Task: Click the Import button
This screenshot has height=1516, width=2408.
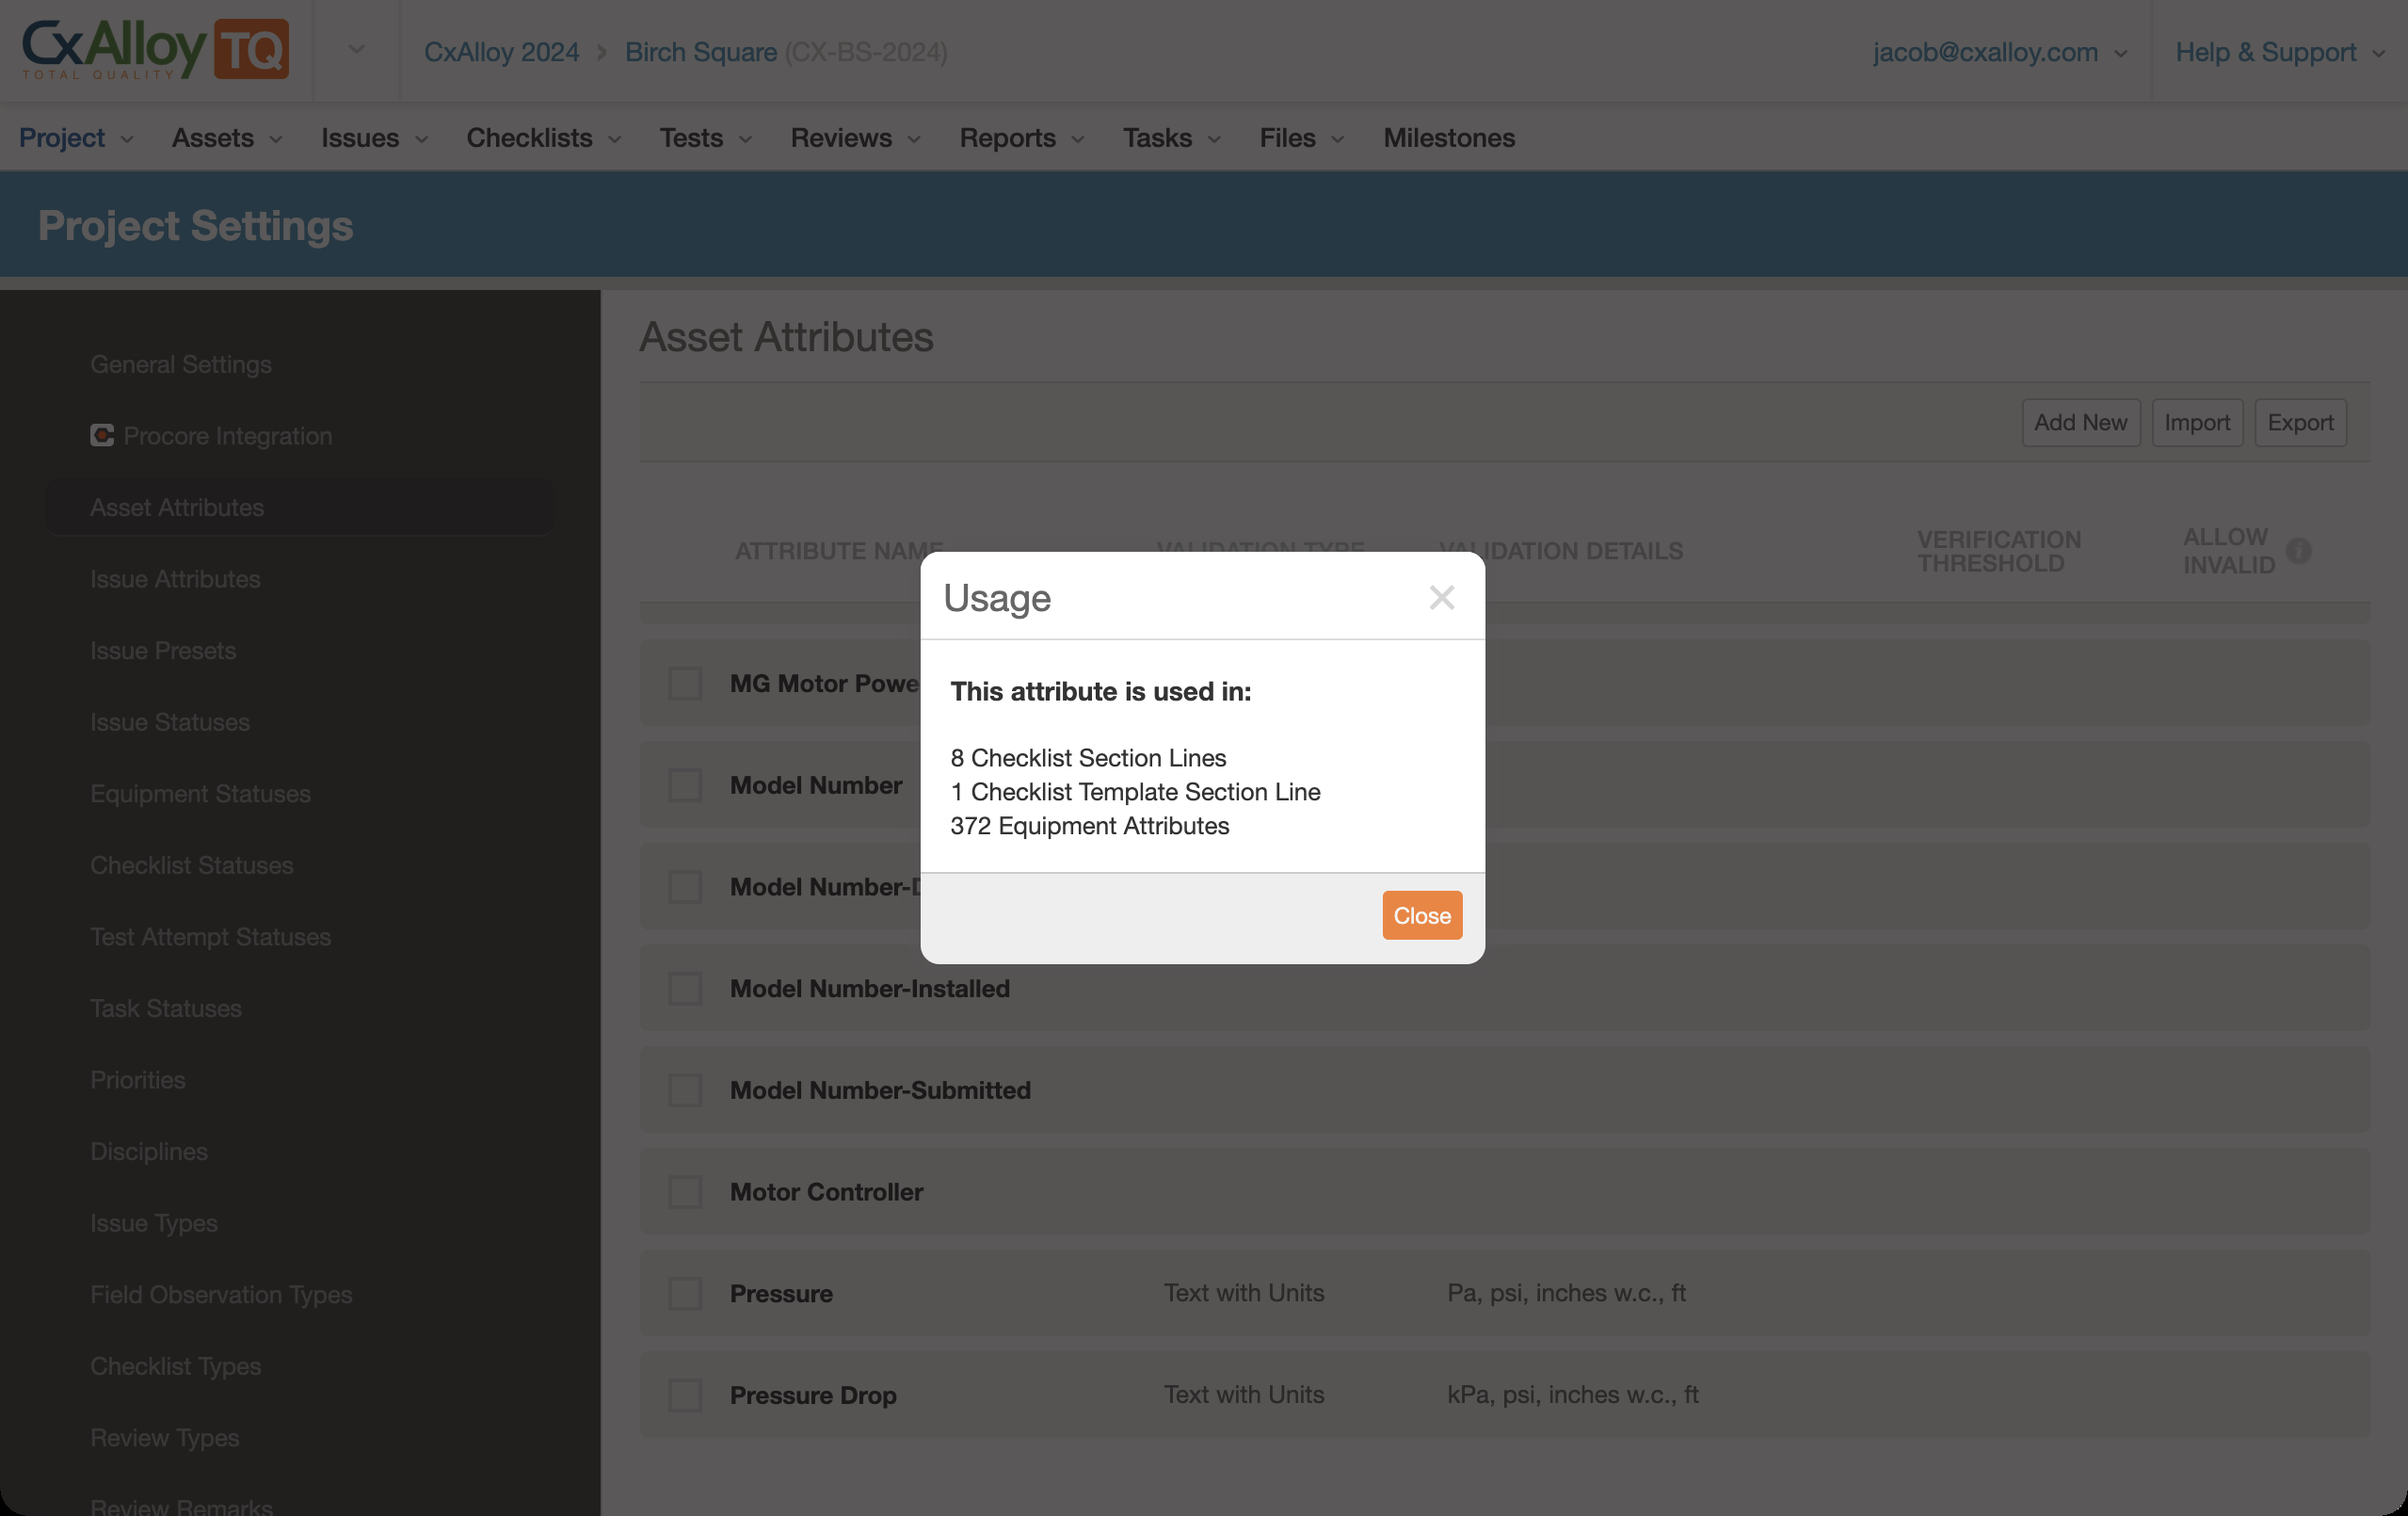Action: click(x=2197, y=422)
